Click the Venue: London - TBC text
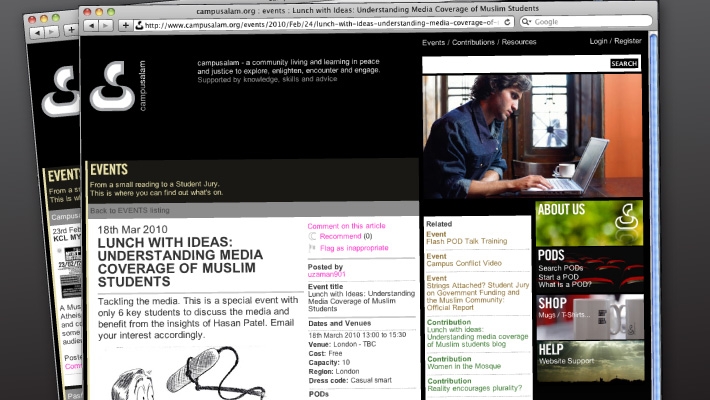Image resolution: width=710 pixels, height=400 pixels. coord(342,344)
